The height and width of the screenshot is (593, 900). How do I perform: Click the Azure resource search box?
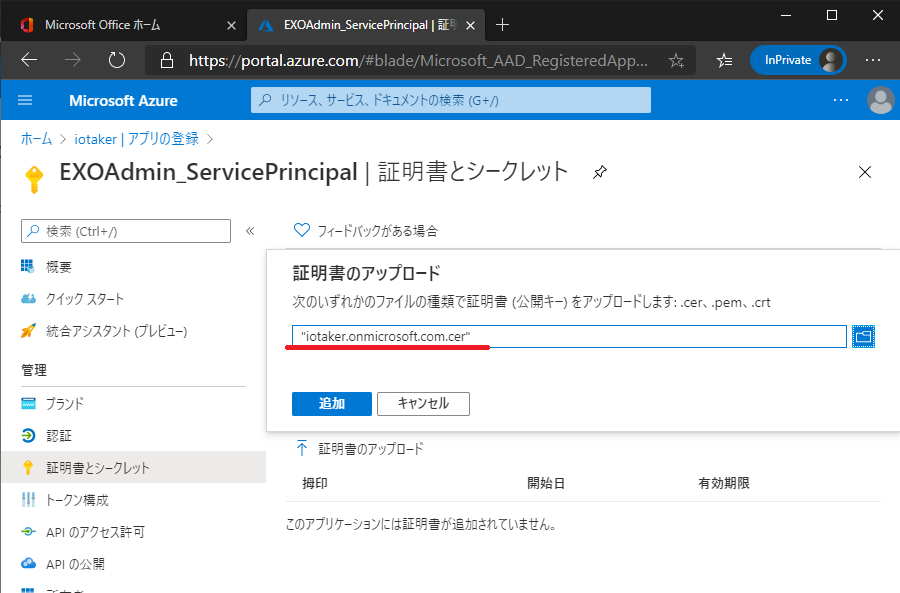(450, 100)
